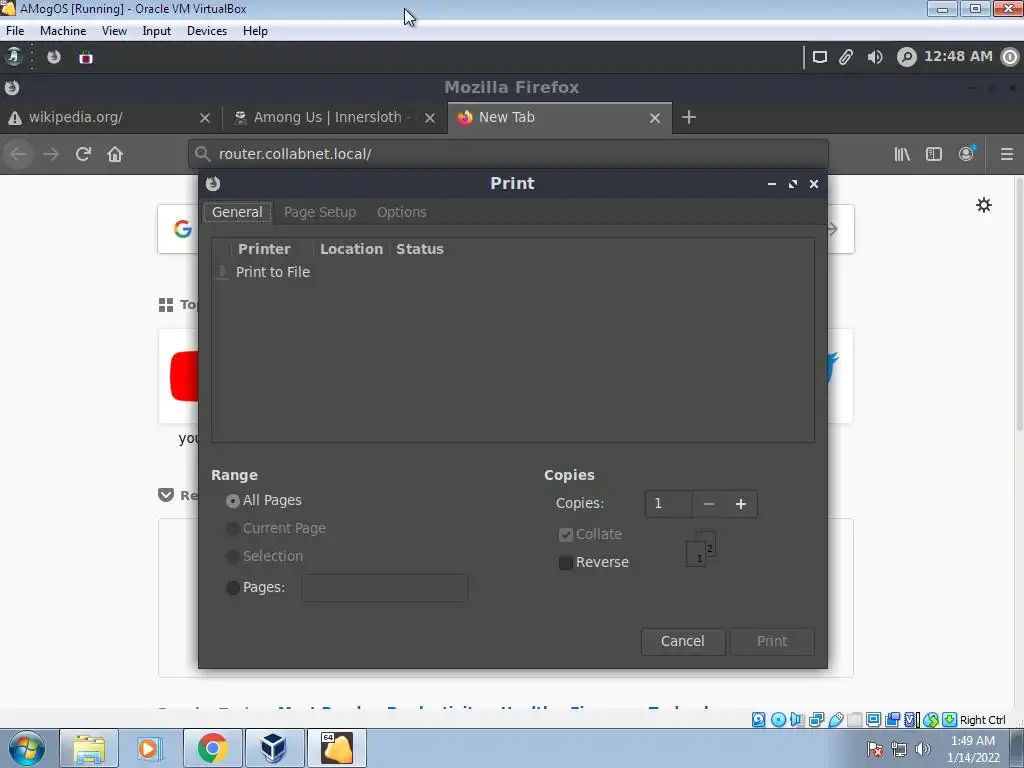Close the New Tab tab
Image resolution: width=1024 pixels, height=768 pixels.
655,118
